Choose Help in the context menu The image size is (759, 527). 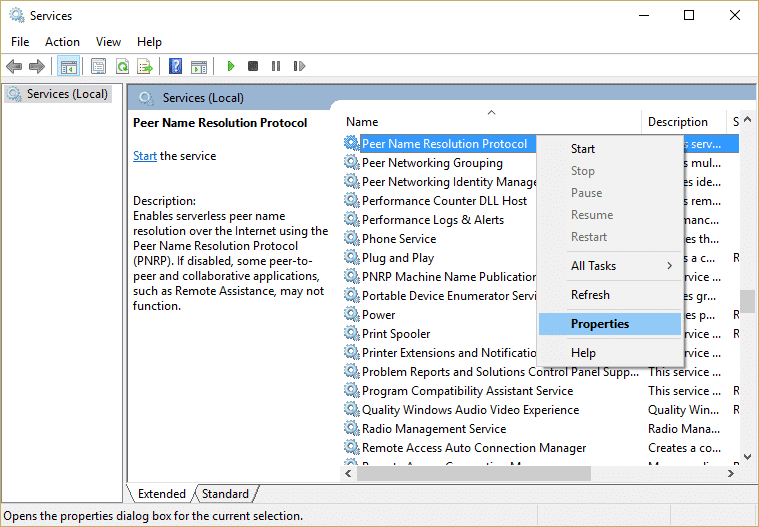click(609, 353)
